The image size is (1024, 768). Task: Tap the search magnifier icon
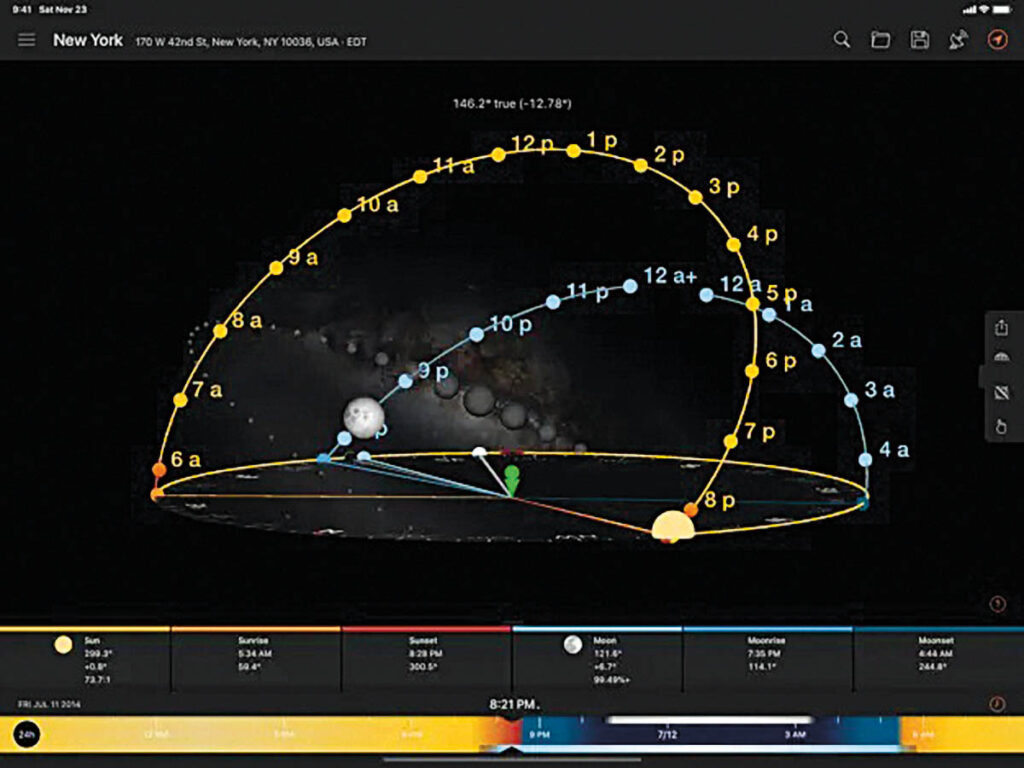pos(842,40)
